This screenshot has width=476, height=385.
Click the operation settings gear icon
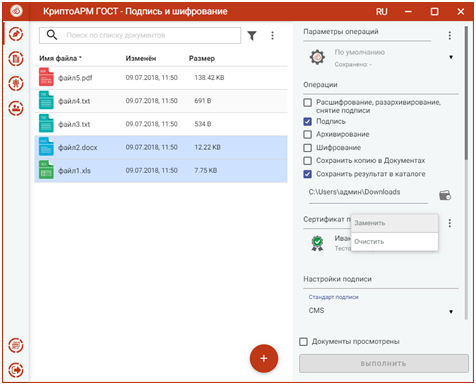point(317,57)
